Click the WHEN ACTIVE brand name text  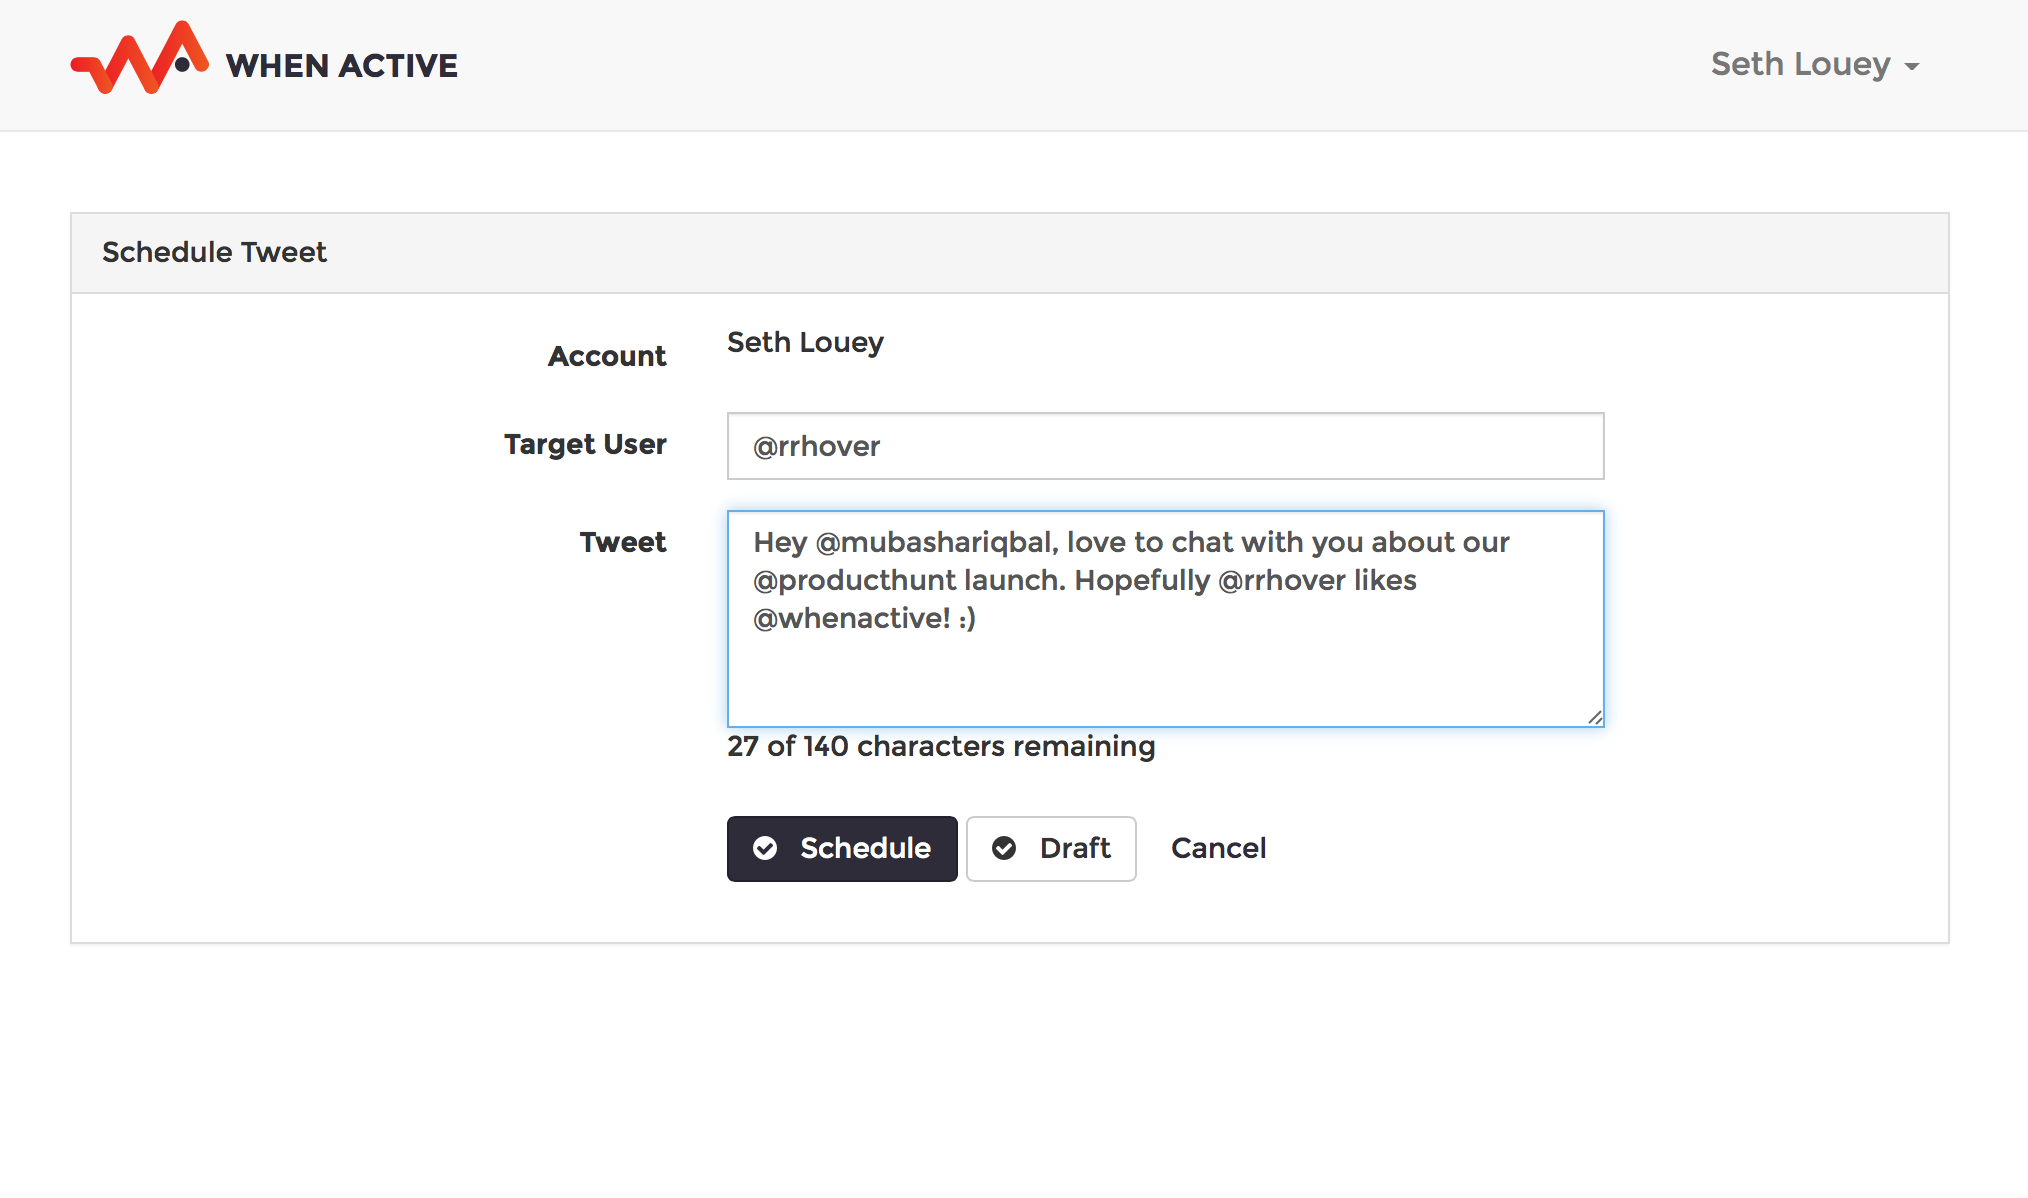pos(341,66)
